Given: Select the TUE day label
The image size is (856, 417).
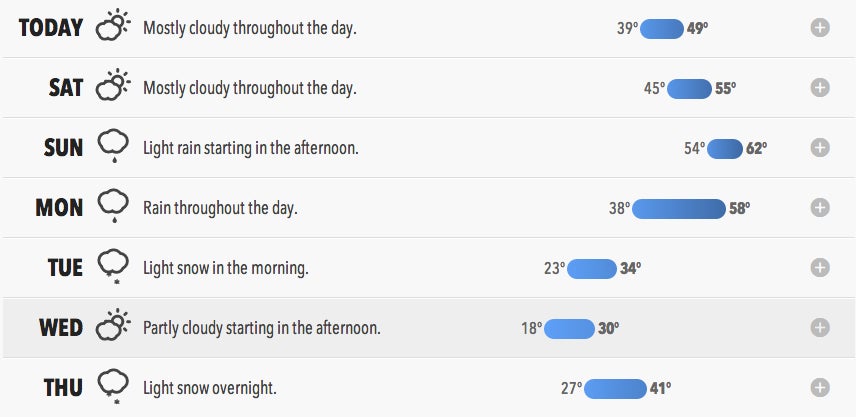Looking at the screenshot, I should tap(65, 268).
